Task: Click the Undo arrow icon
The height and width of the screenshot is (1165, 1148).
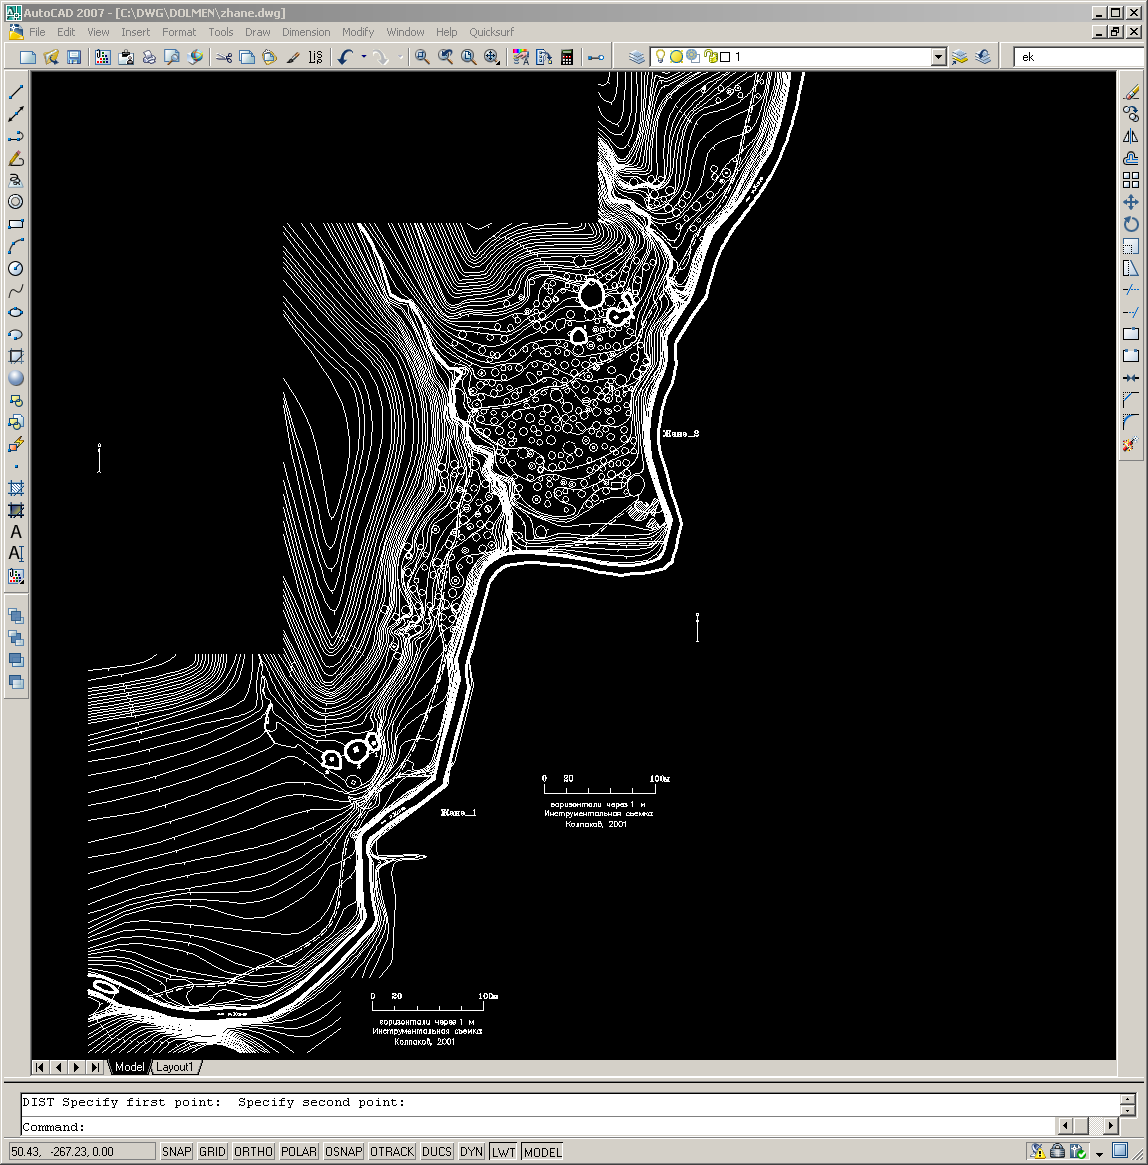Action: pos(345,57)
